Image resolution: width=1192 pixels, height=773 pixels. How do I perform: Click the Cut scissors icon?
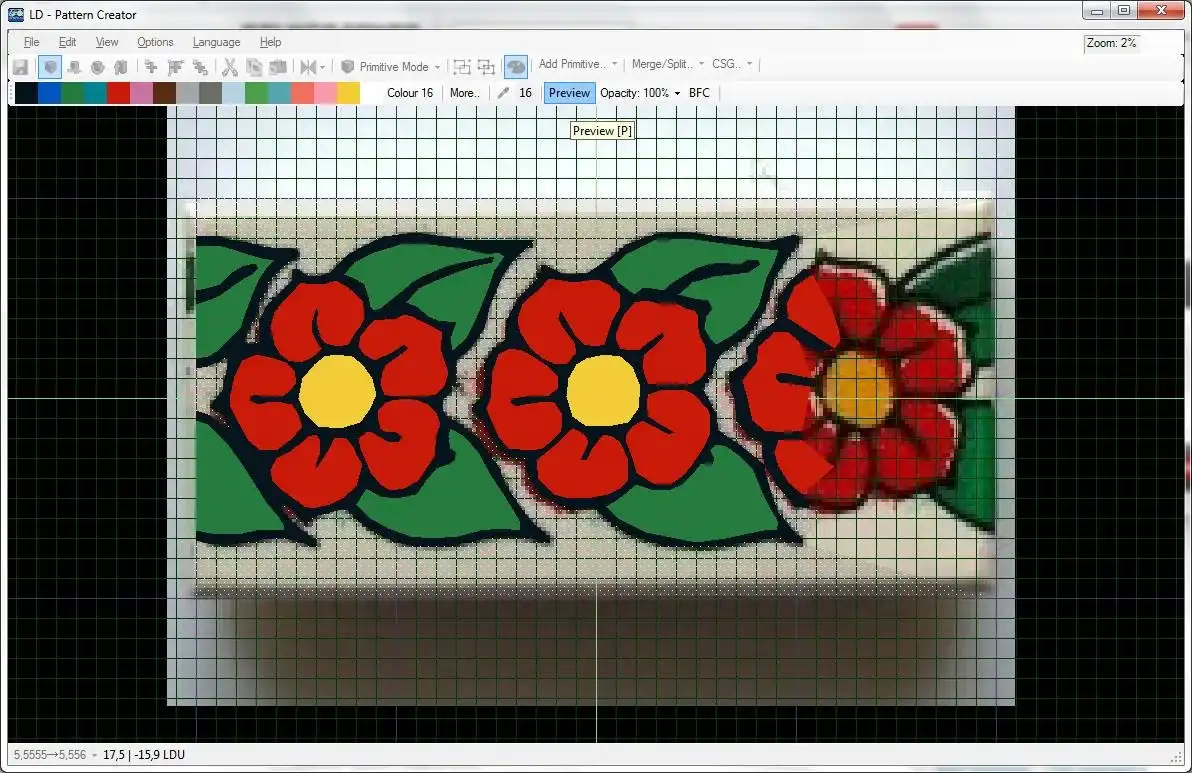pyautogui.click(x=230, y=67)
